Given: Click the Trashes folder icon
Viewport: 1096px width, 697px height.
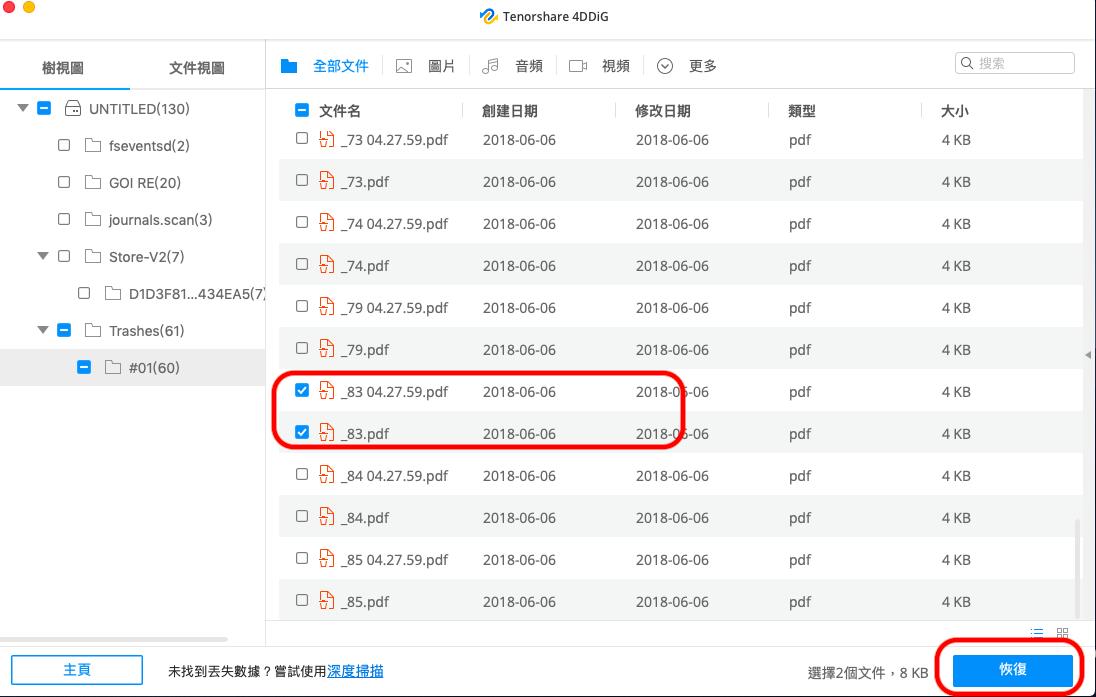Looking at the screenshot, I should pos(93,331).
